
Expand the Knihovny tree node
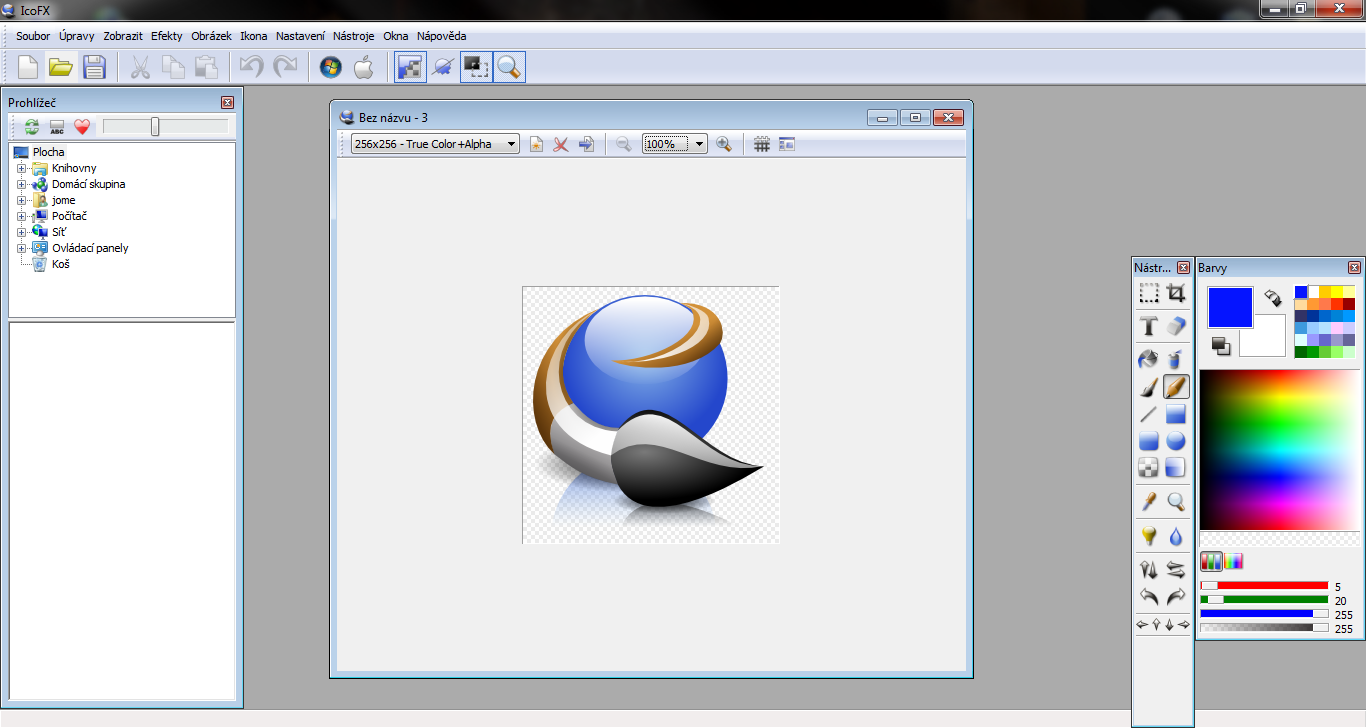pyautogui.click(x=22, y=168)
